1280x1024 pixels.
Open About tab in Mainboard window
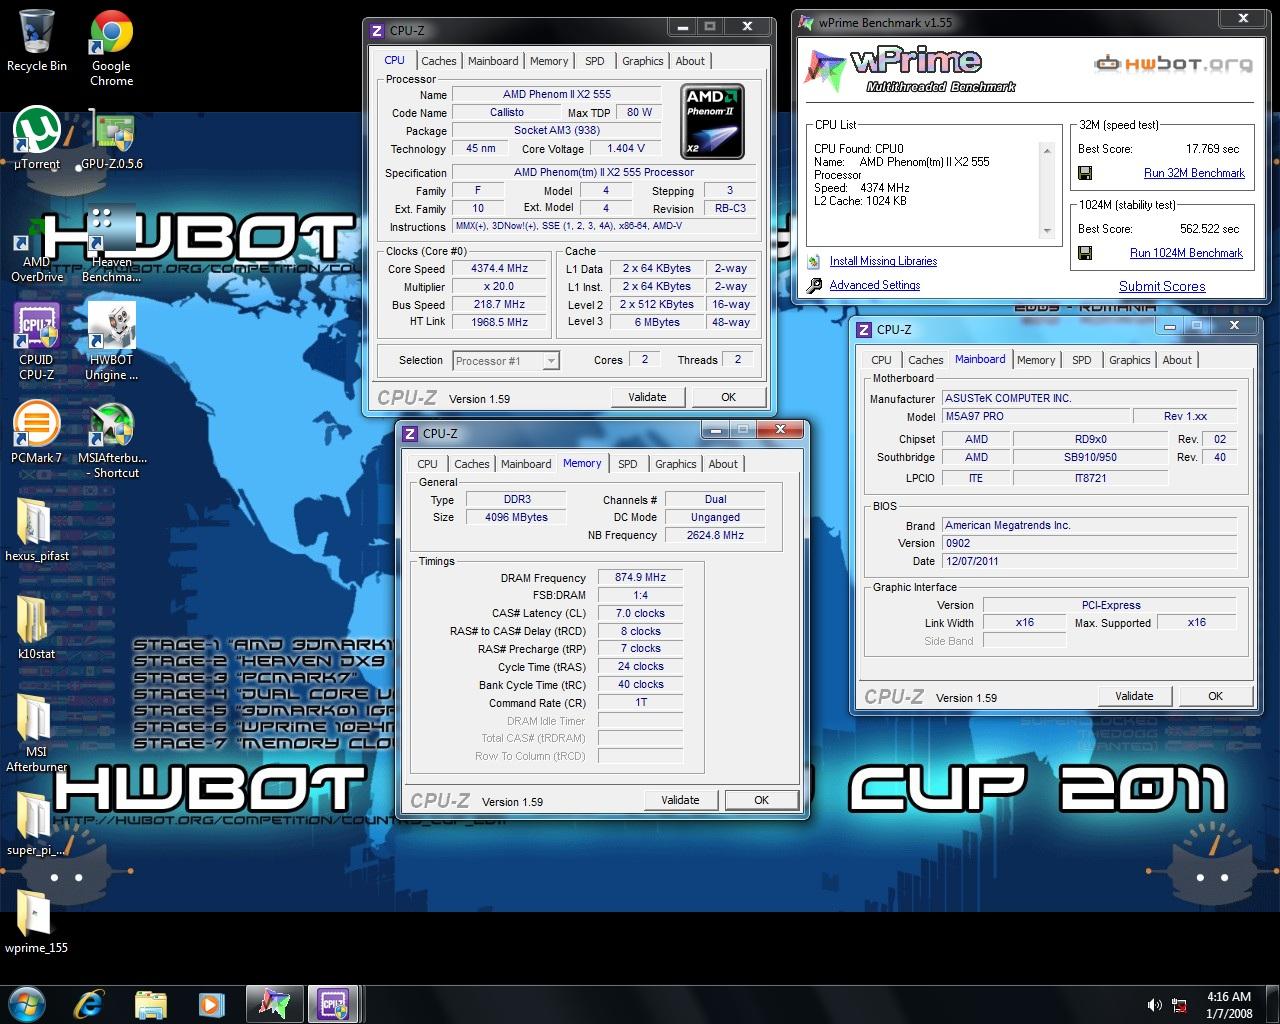pos(1177,360)
